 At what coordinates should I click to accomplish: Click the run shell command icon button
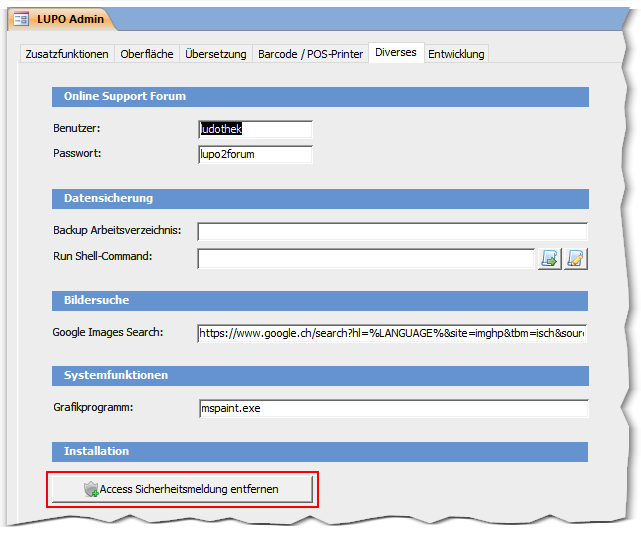point(549,258)
